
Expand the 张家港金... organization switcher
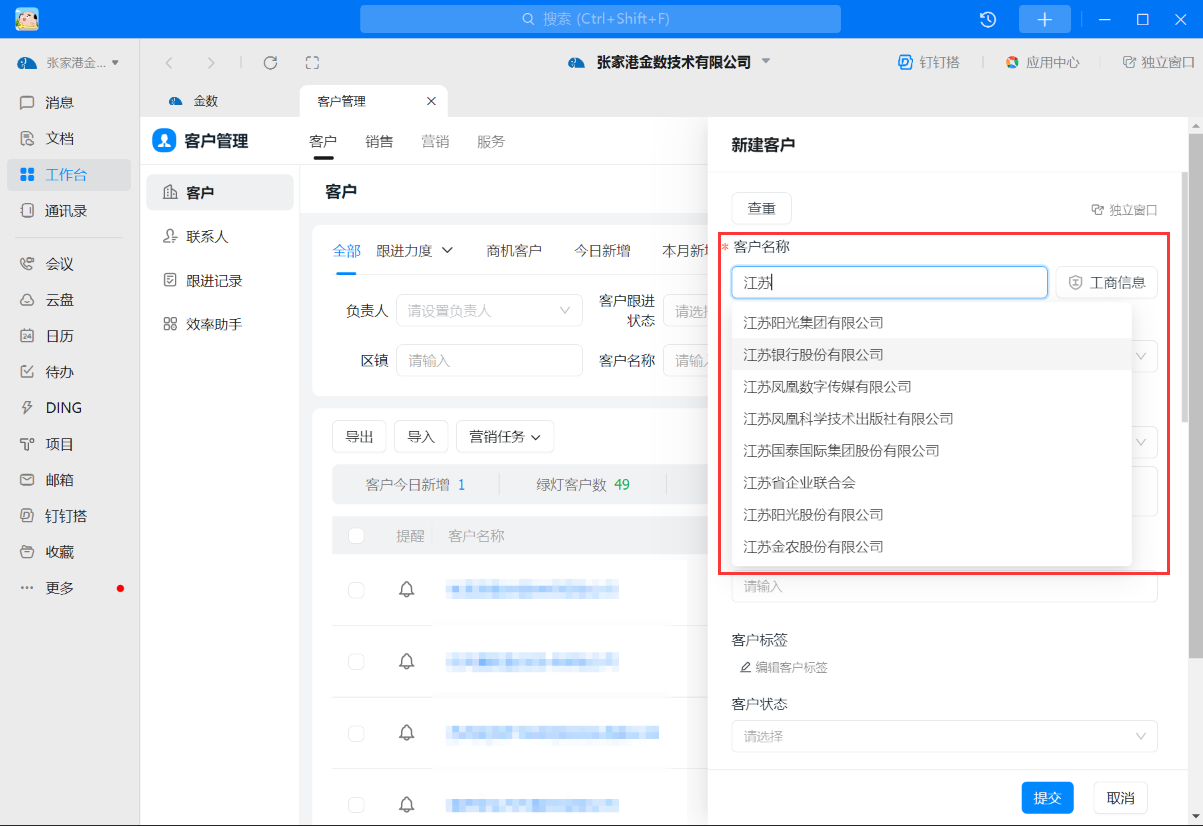[x=68, y=63]
